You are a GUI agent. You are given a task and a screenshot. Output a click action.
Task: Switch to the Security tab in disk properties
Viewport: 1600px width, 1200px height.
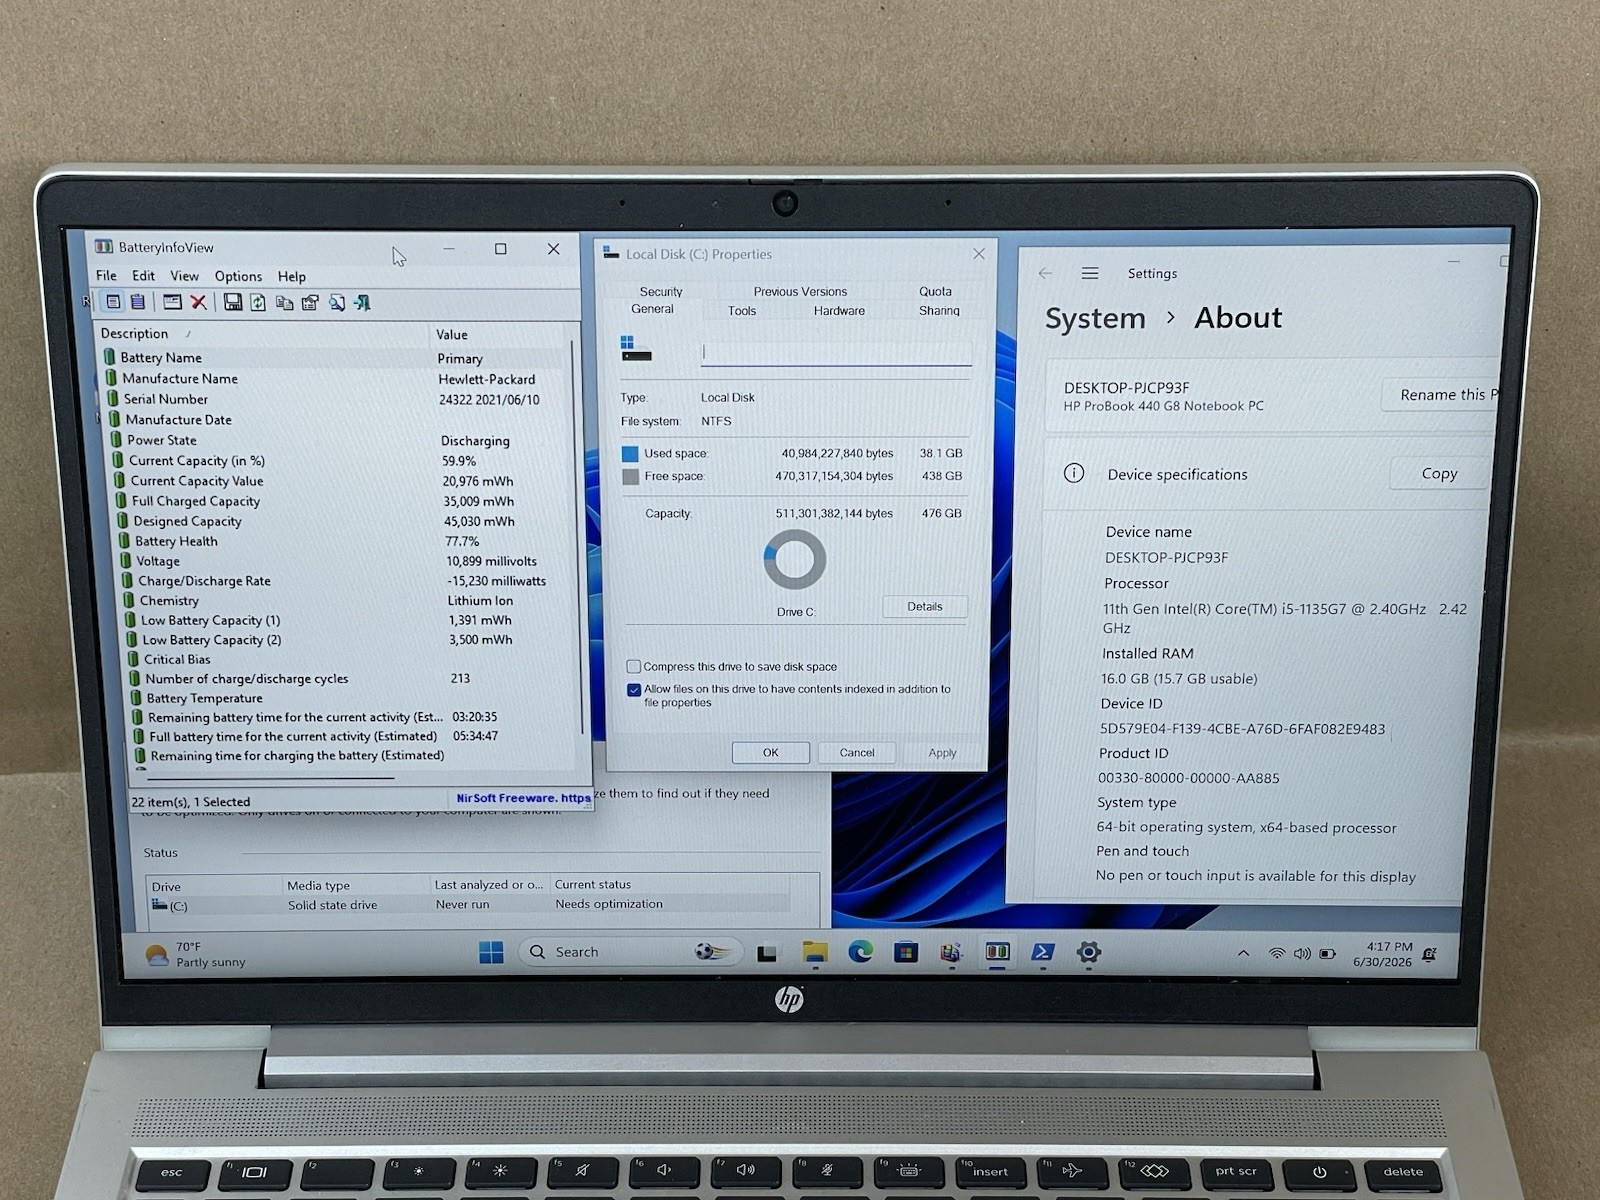click(661, 291)
